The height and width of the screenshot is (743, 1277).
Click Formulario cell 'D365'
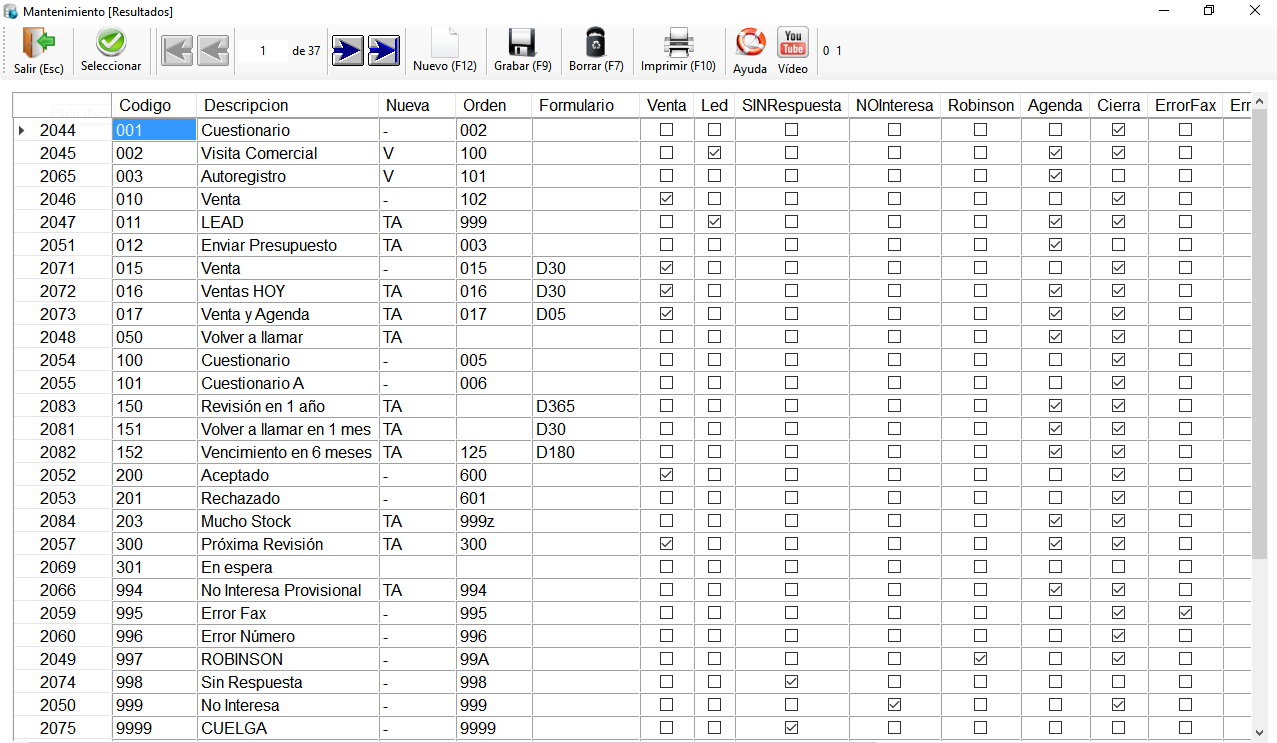585,406
